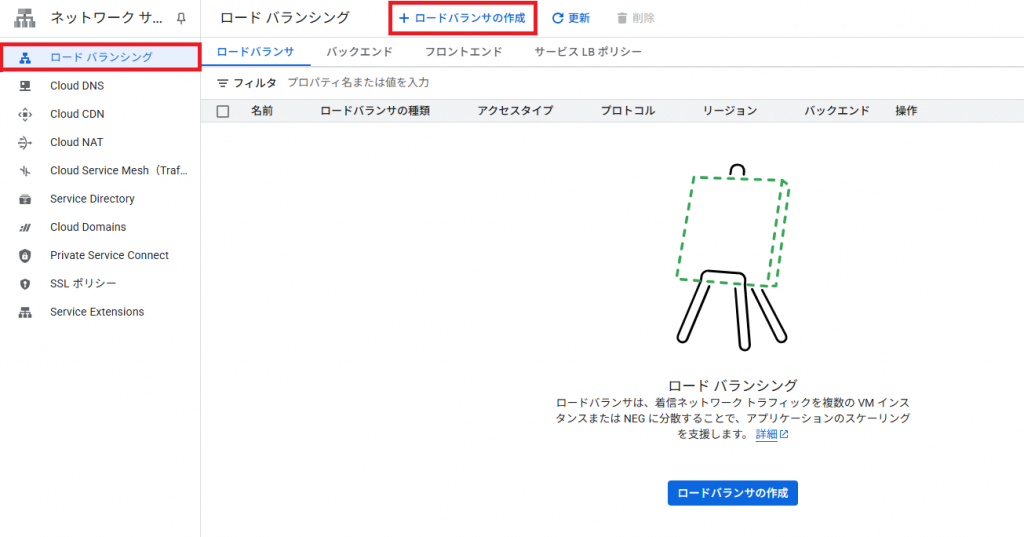Select the ロードバランサ tab
1024x537 pixels.
(x=255, y=52)
